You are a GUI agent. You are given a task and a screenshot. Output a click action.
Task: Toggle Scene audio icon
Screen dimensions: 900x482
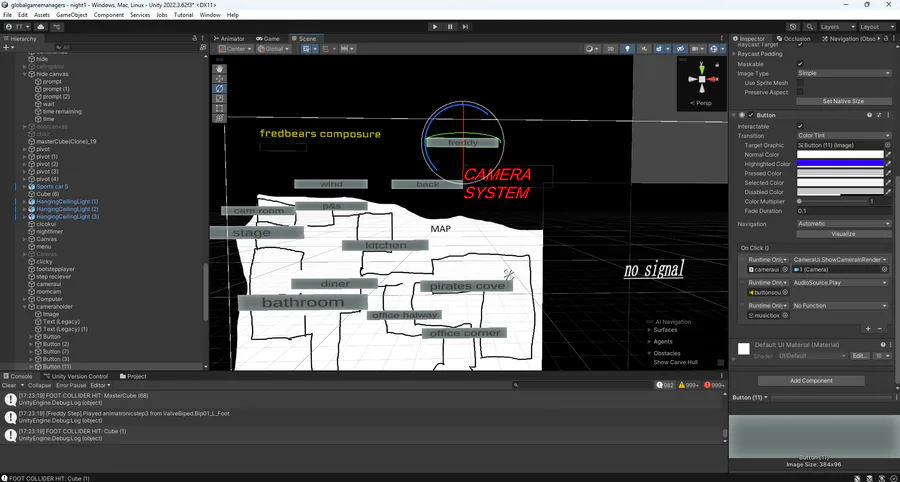(x=644, y=49)
